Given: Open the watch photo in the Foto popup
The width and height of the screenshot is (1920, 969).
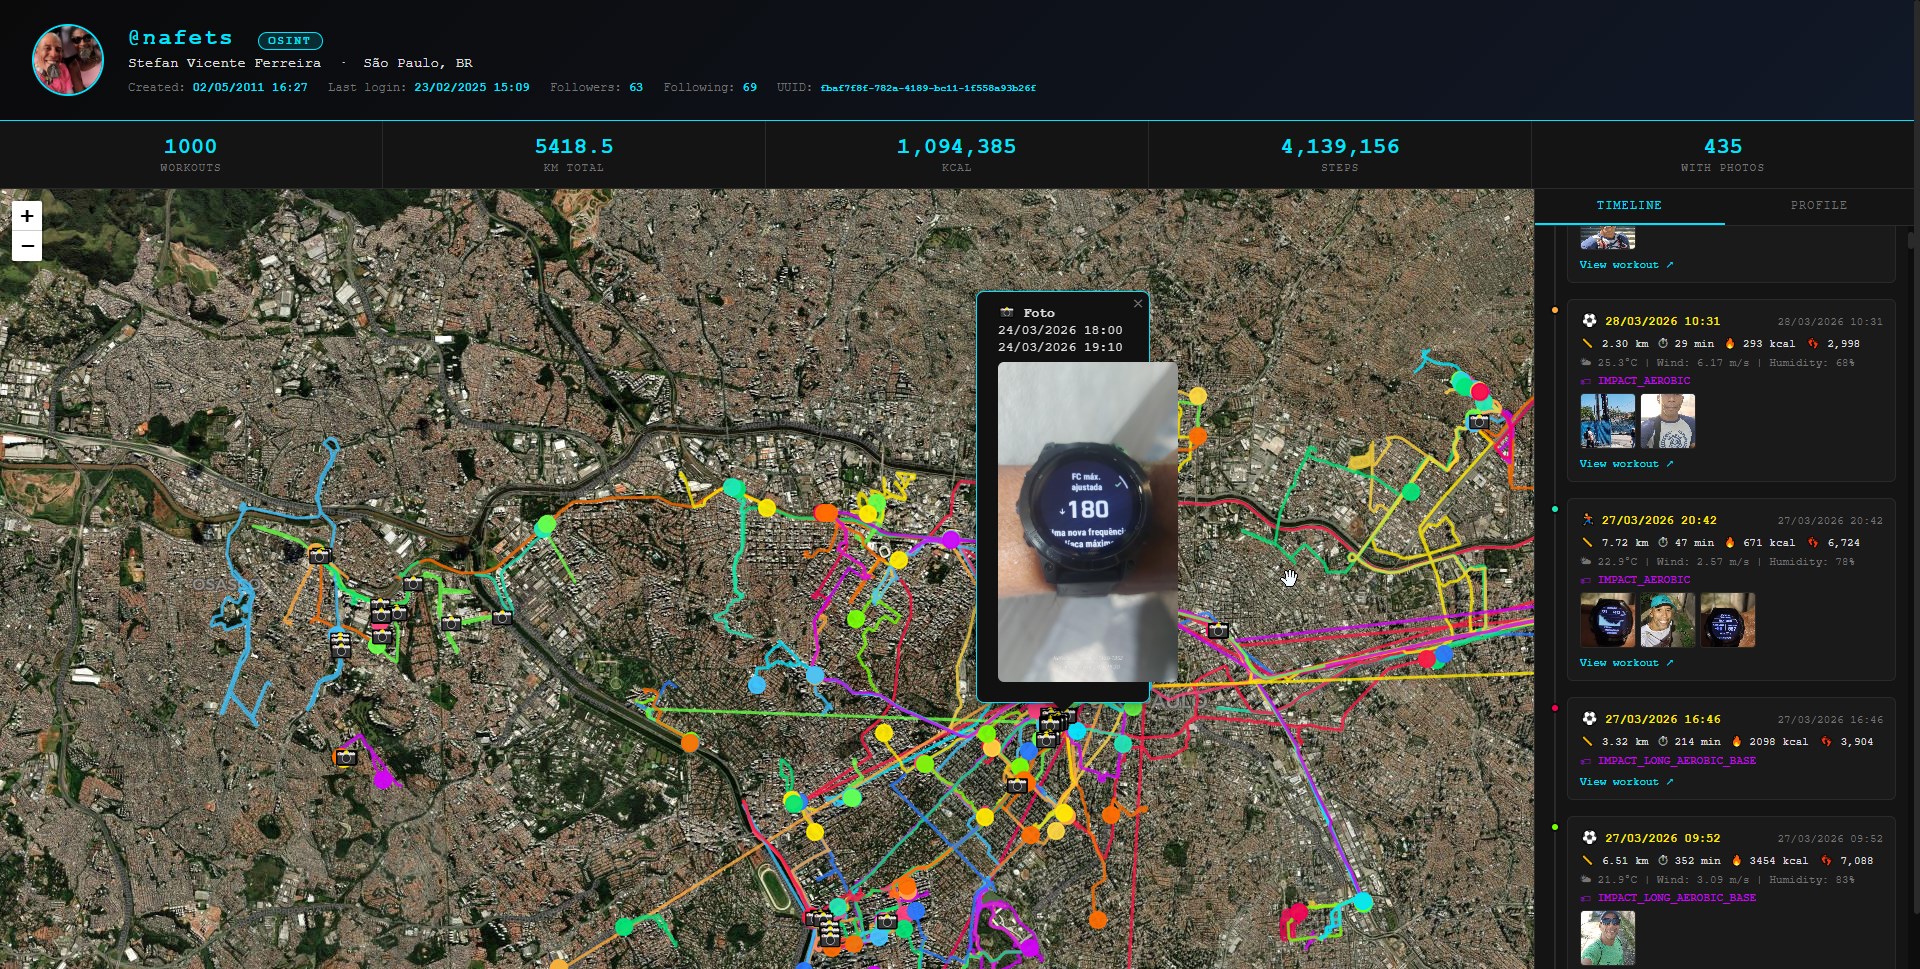Looking at the screenshot, I should (x=1087, y=521).
